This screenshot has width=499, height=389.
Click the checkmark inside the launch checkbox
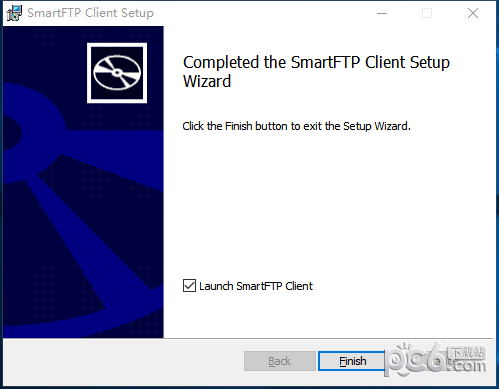click(189, 286)
